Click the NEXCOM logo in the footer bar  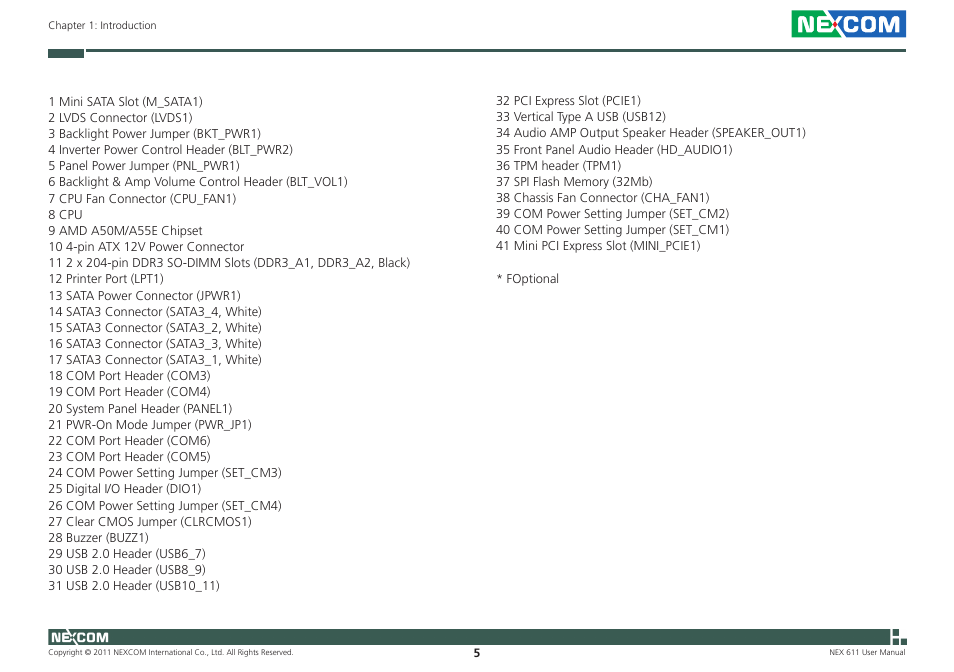pos(79,637)
